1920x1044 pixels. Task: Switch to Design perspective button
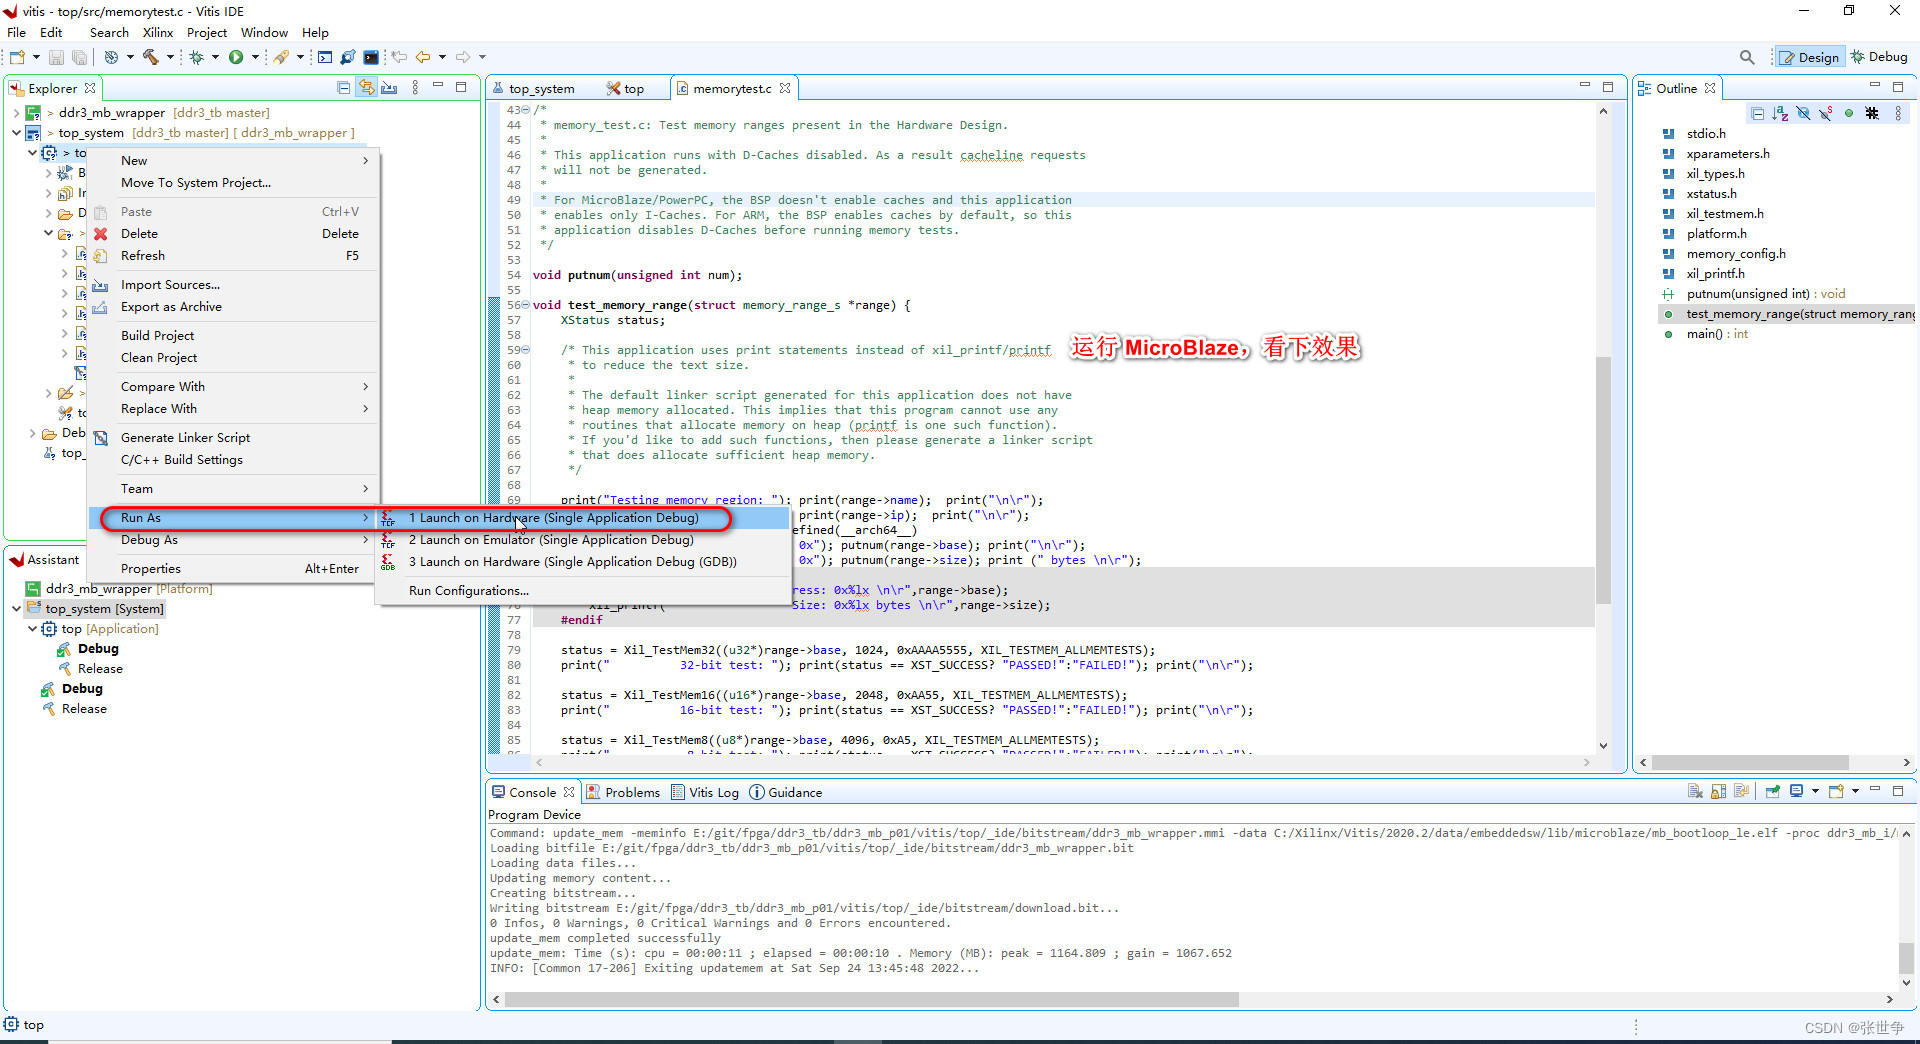[1810, 57]
